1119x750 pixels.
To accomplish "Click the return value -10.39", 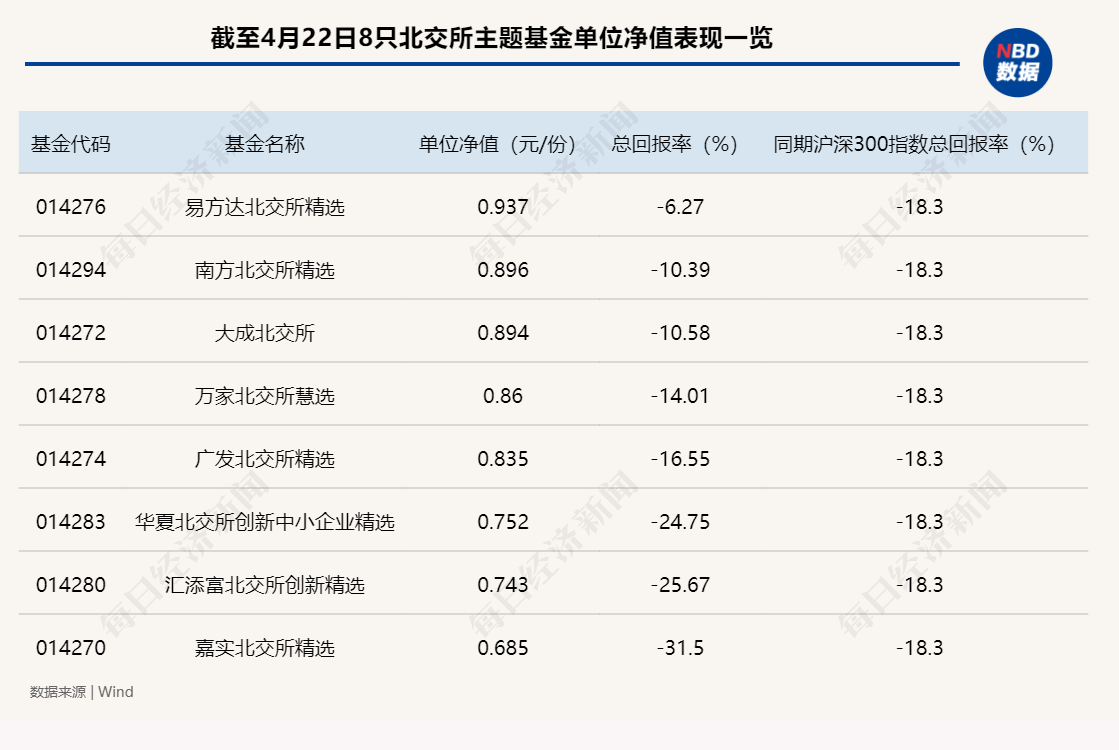I will pos(680,270).
